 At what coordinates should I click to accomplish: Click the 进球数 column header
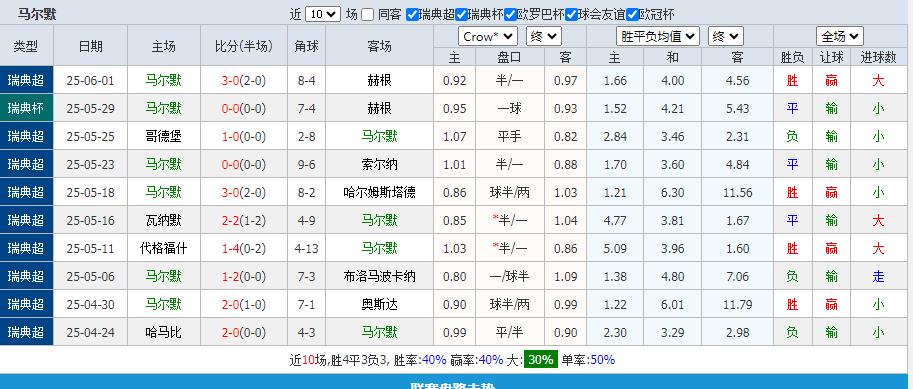tap(879, 56)
